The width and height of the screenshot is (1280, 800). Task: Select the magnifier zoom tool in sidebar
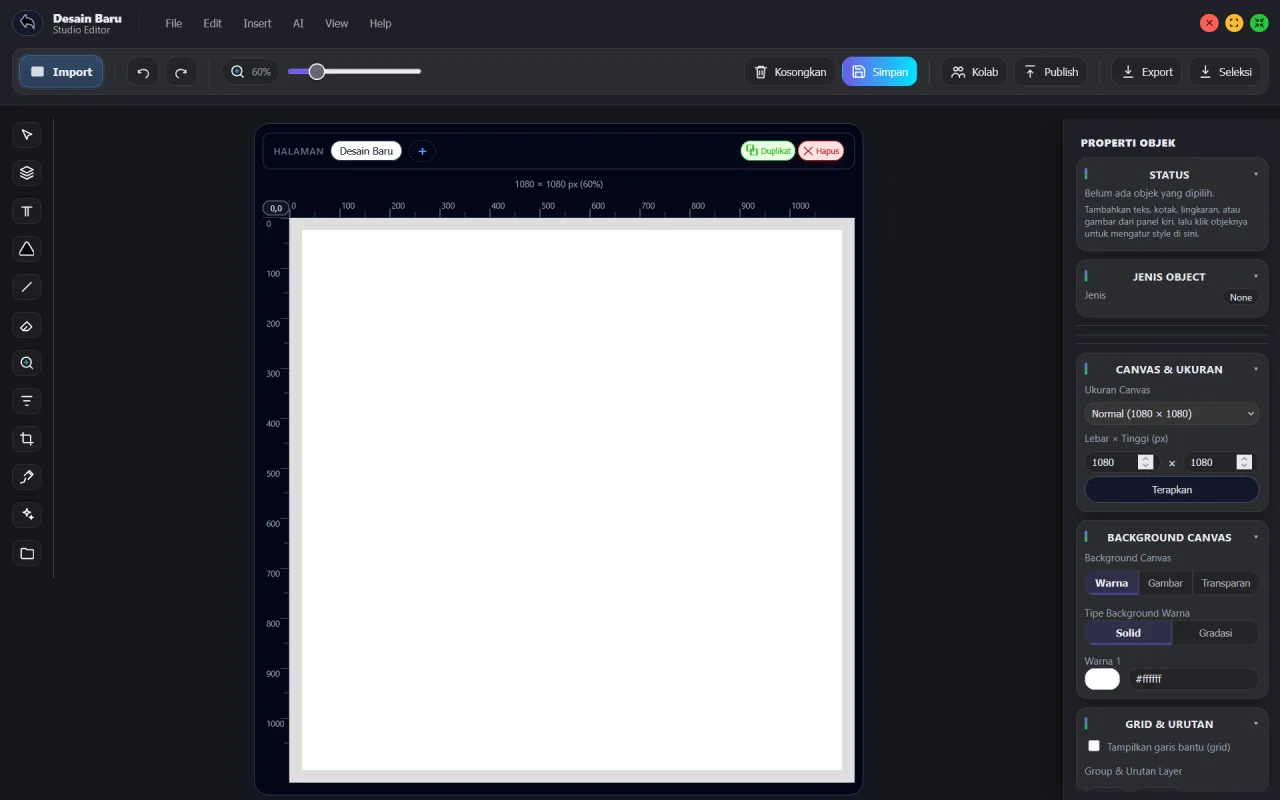click(27, 363)
